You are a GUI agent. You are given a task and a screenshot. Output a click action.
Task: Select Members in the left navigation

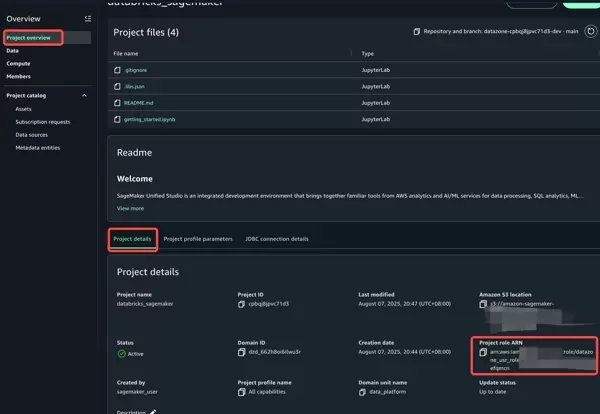19,75
